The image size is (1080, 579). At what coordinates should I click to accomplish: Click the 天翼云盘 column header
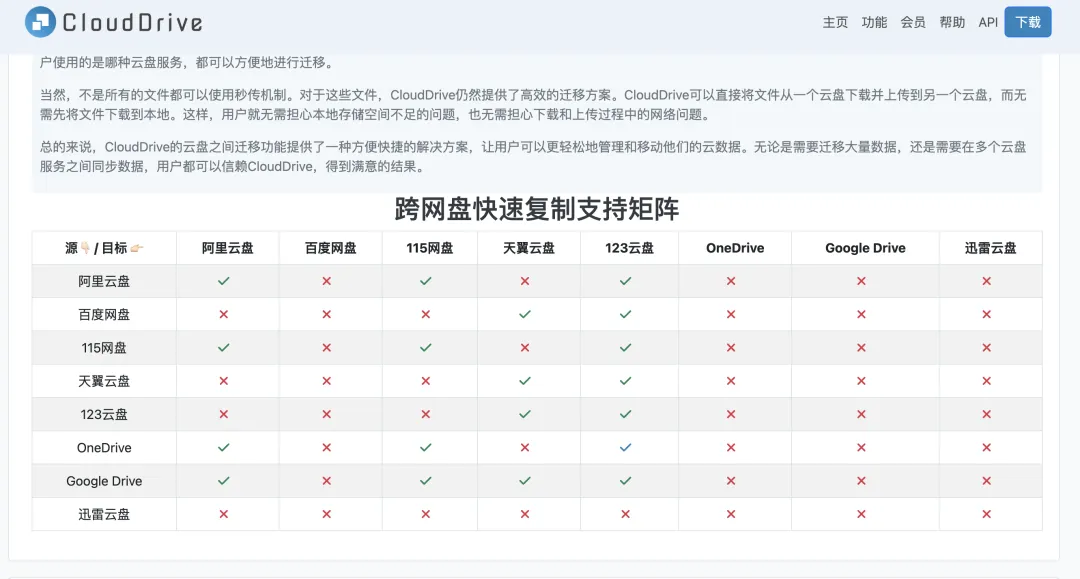point(528,248)
